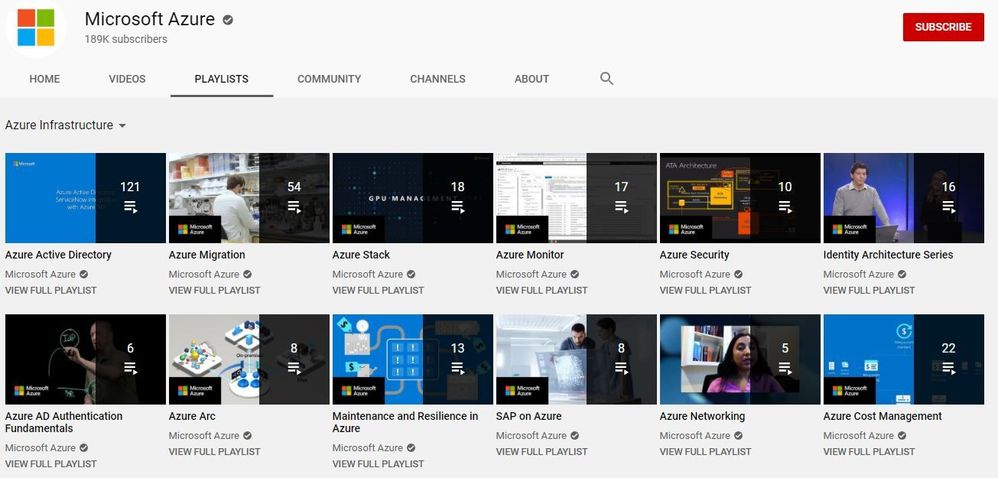Click playlist icon on Maintenance and Resilience thumbnail
The width and height of the screenshot is (998, 478).
(x=458, y=369)
